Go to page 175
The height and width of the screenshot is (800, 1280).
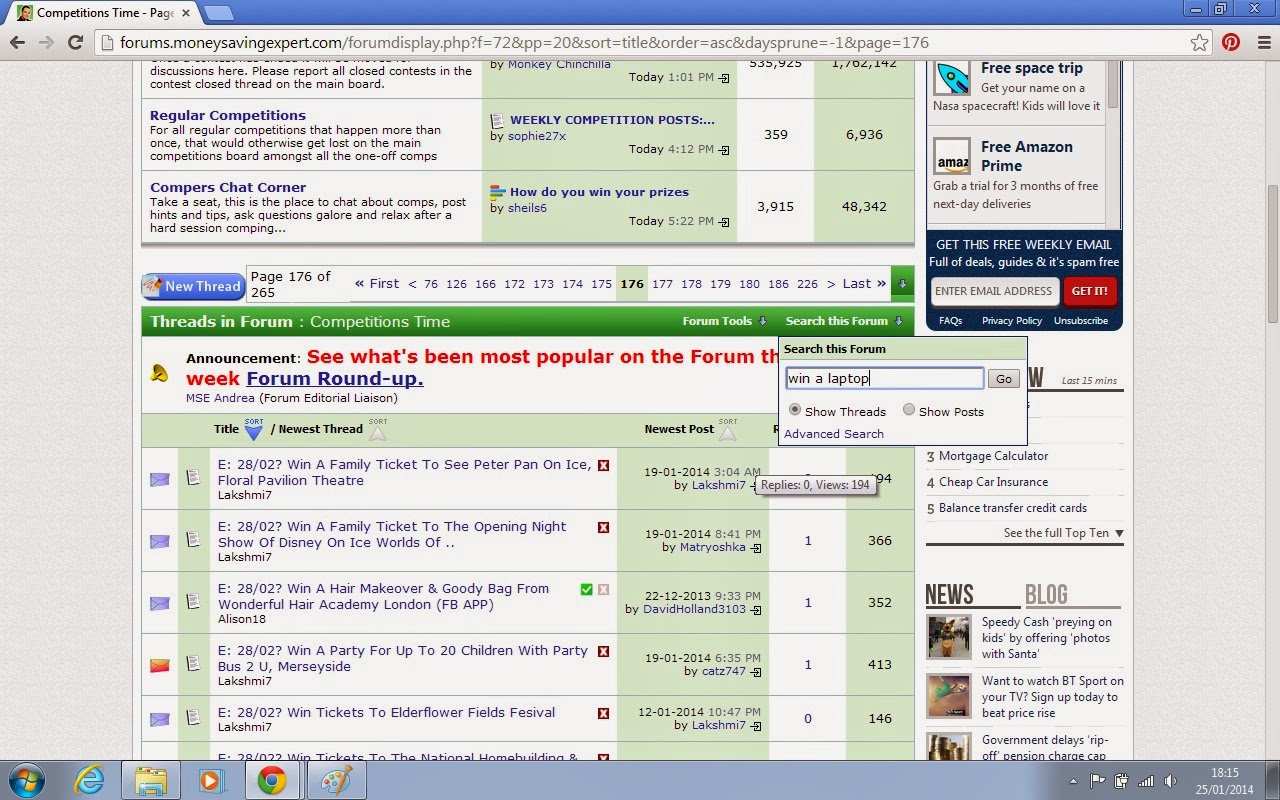(601, 284)
